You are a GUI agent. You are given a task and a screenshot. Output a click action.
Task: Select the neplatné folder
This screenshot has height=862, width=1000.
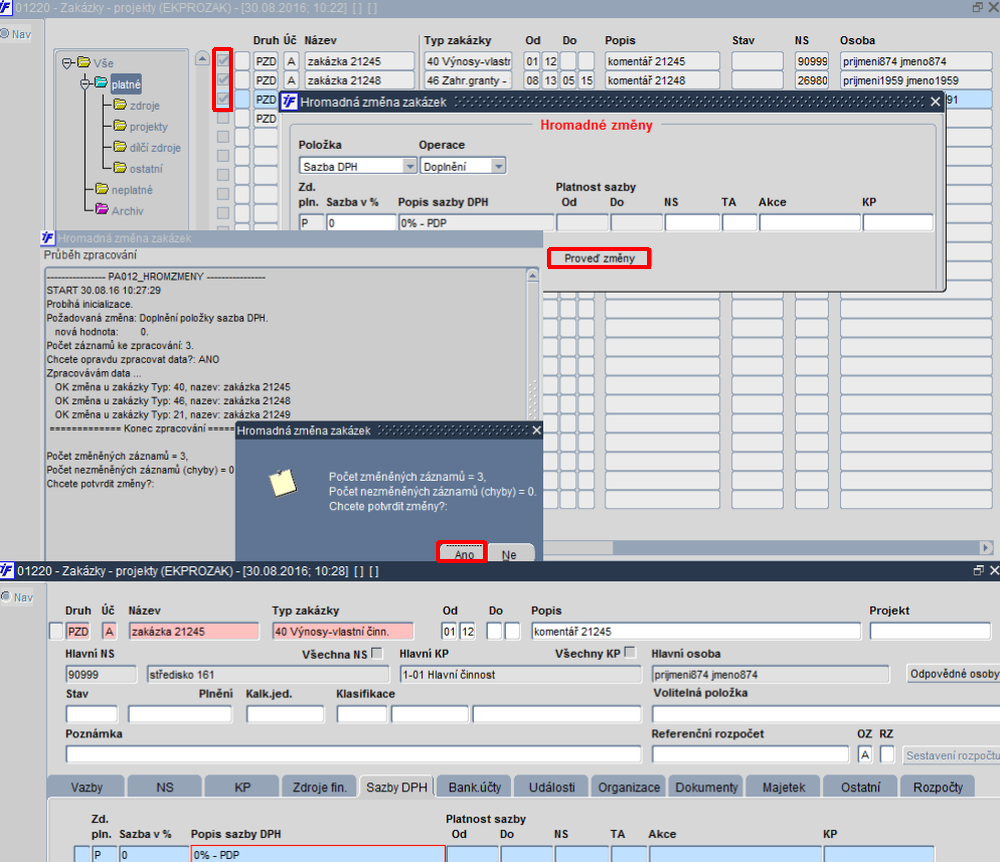[x=131, y=190]
